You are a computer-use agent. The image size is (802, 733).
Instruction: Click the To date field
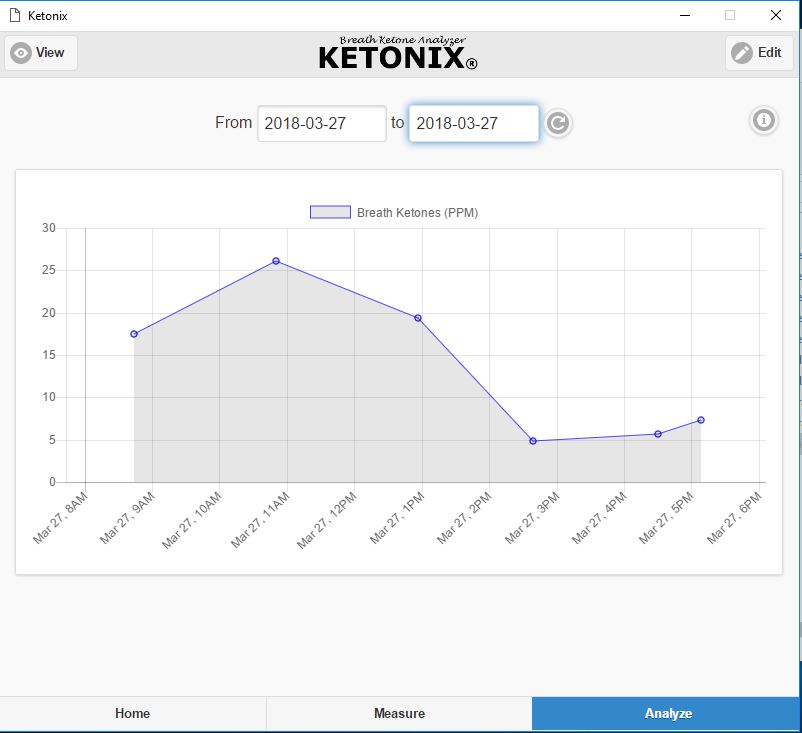tap(474, 123)
